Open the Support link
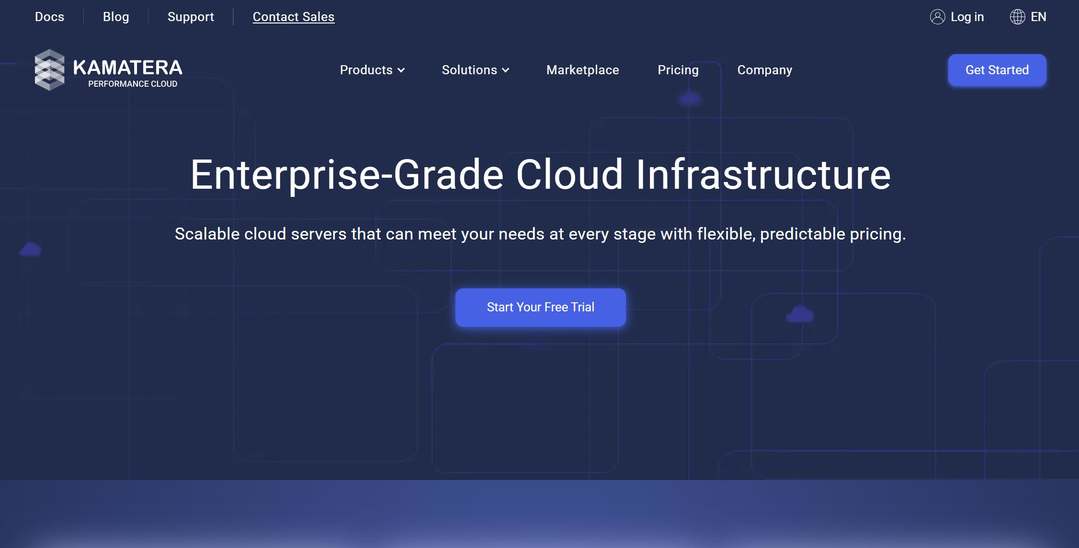Image resolution: width=1079 pixels, height=548 pixels. 191,17
